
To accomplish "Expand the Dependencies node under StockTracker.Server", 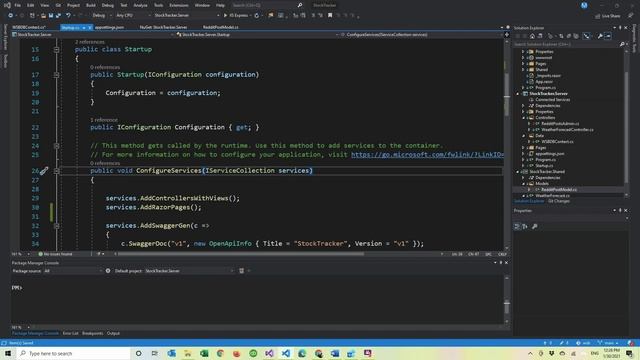I will 523,106.
